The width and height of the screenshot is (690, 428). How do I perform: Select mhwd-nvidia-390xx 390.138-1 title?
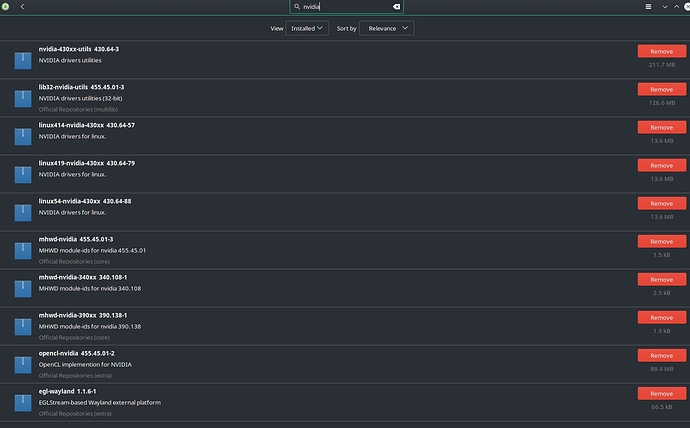point(83,315)
